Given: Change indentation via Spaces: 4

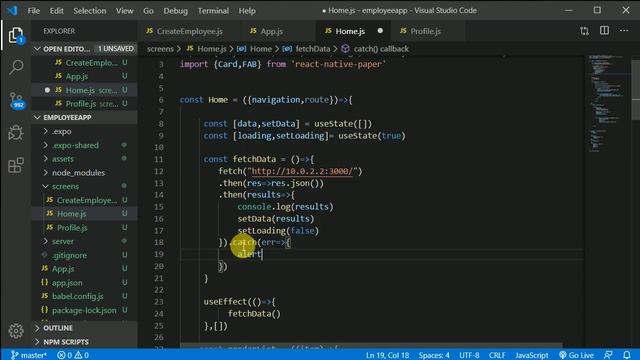Looking at the screenshot, I should click(x=434, y=355).
